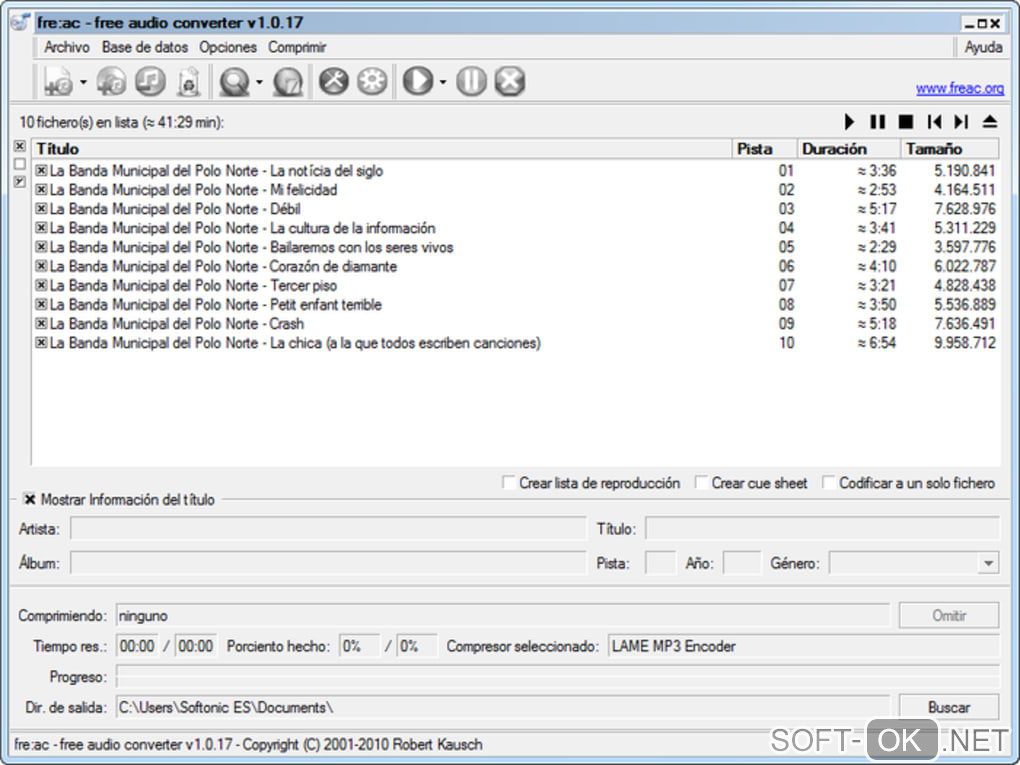
Task: Select row "La chica (a la que todos escriben canciones)"
Action: (515, 343)
